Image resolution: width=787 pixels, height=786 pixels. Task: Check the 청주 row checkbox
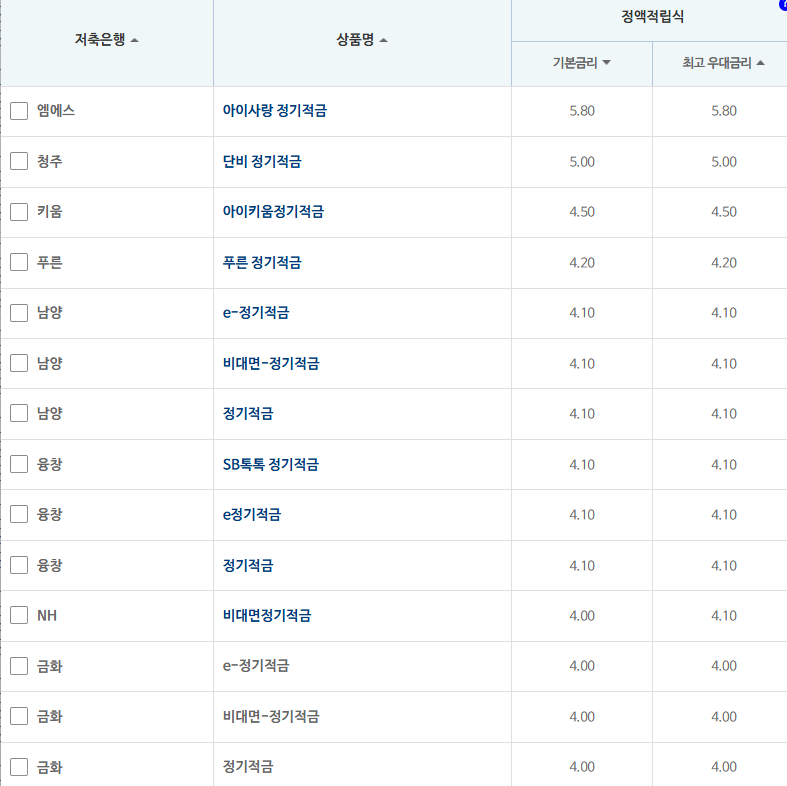(19, 161)
